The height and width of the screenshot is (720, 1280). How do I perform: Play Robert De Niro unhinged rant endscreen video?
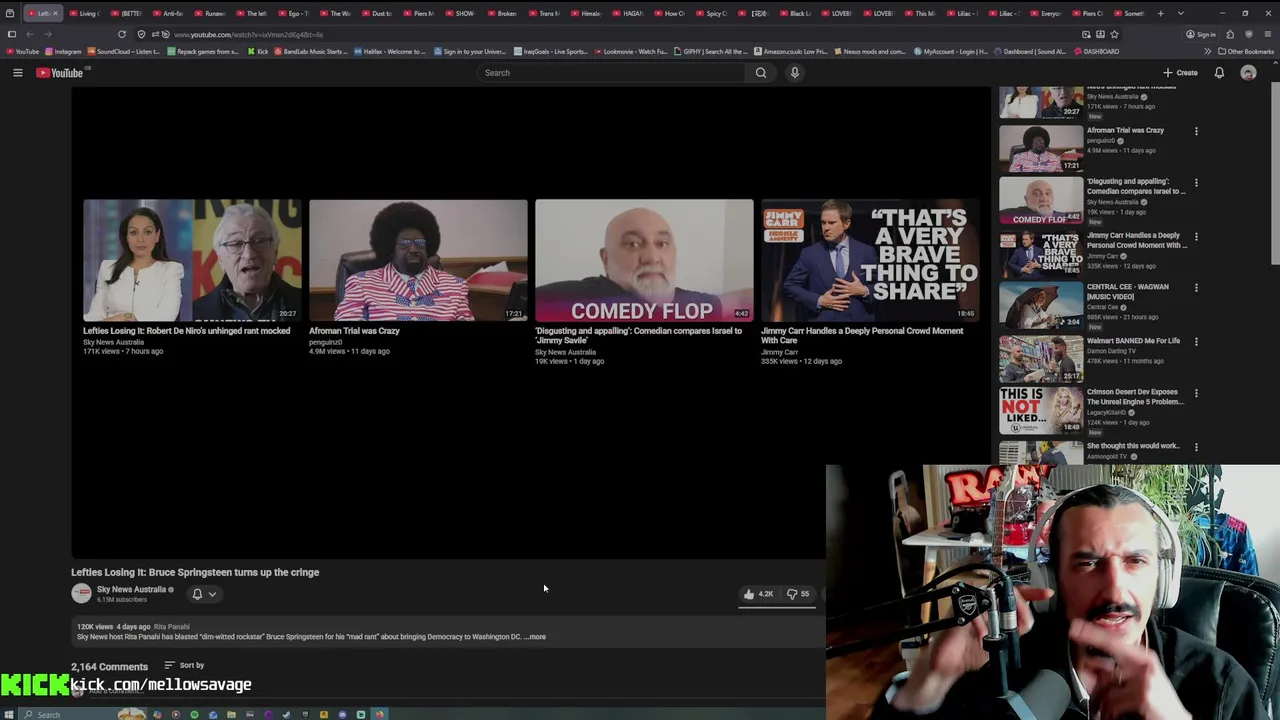pyautogui.click(x=192, y=260)
